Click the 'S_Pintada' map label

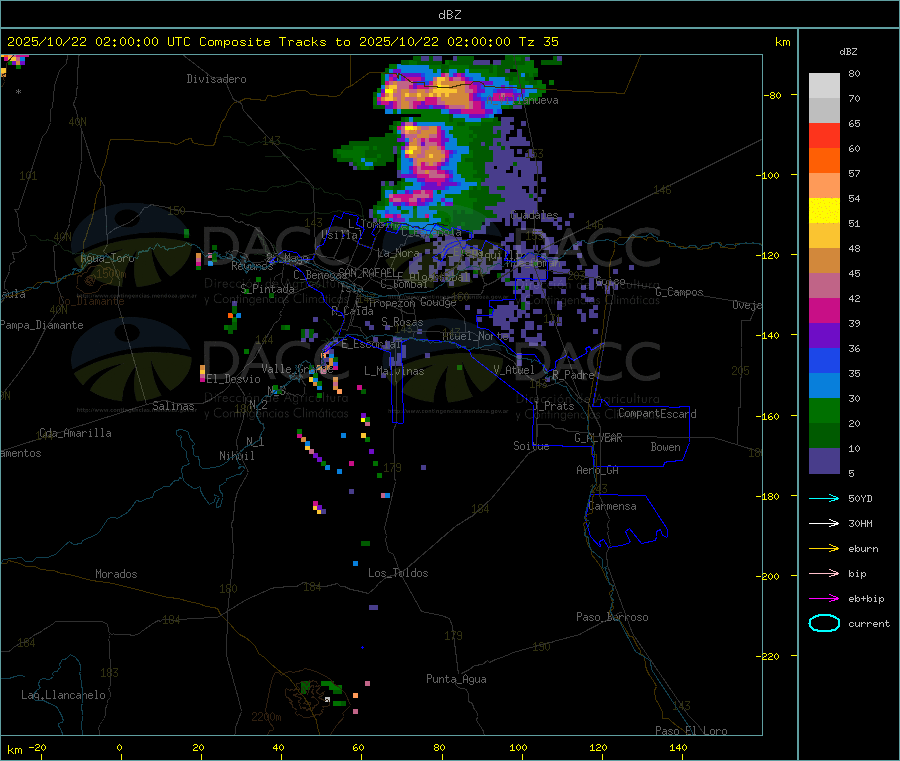[267, 289]
